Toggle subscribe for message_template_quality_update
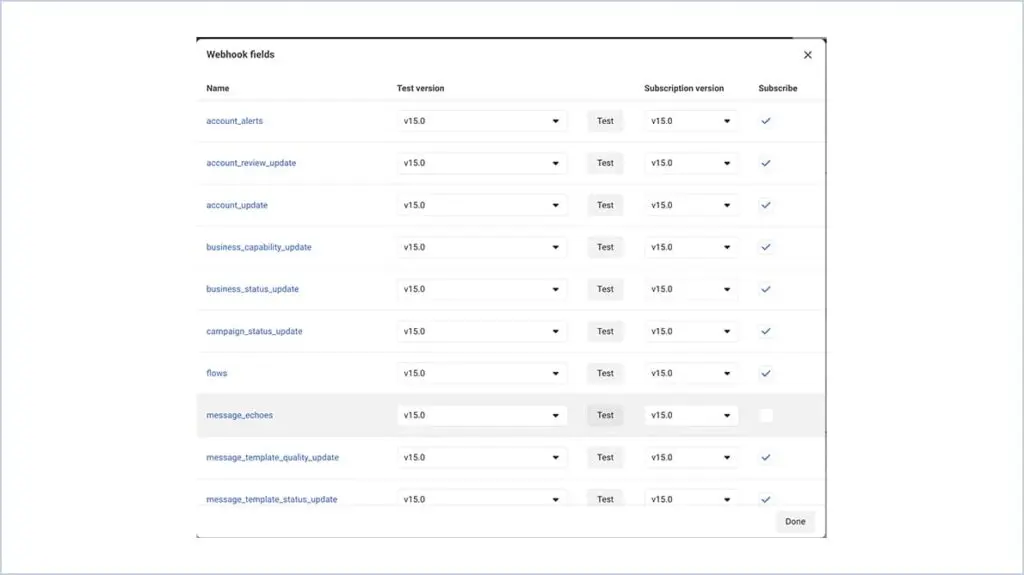Screen dimensions: 1024x575 click(x=766, y=457)
